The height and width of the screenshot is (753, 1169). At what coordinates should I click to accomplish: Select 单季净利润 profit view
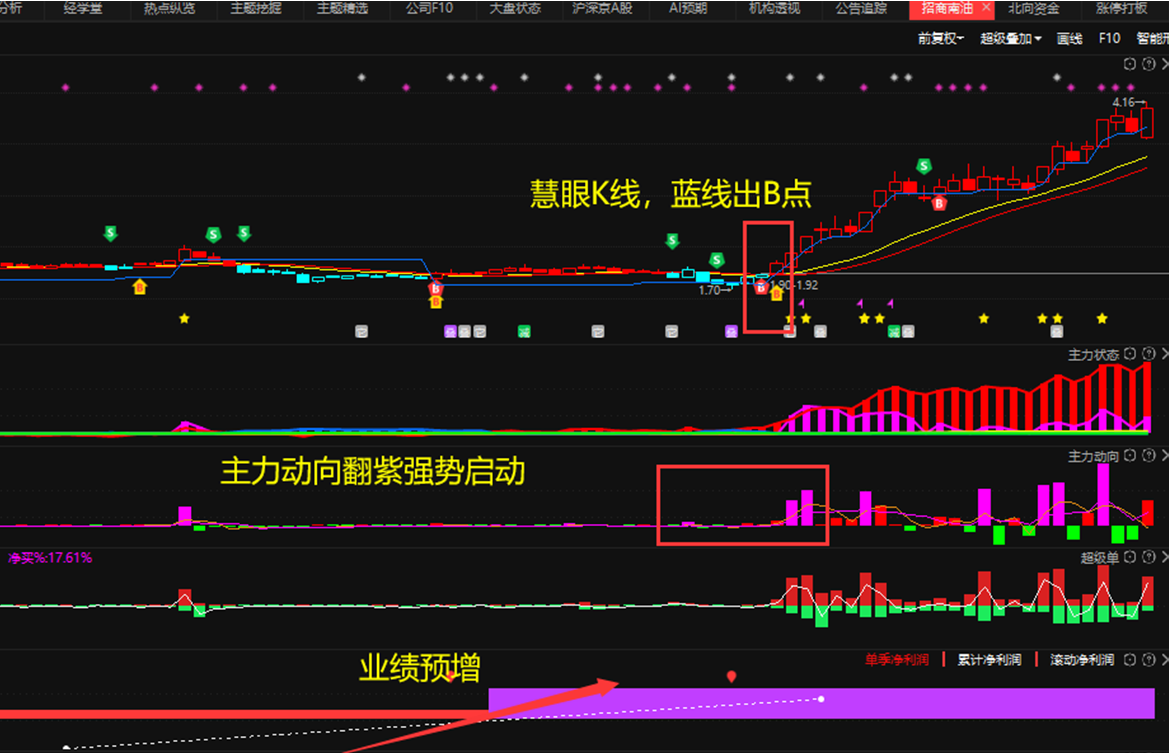[897, 660]
